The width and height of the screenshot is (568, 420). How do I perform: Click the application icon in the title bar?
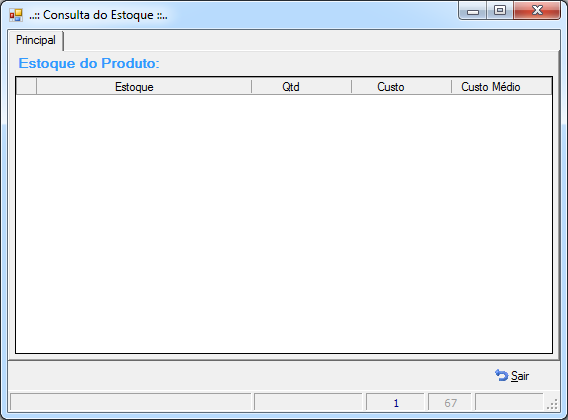point(16,15)
